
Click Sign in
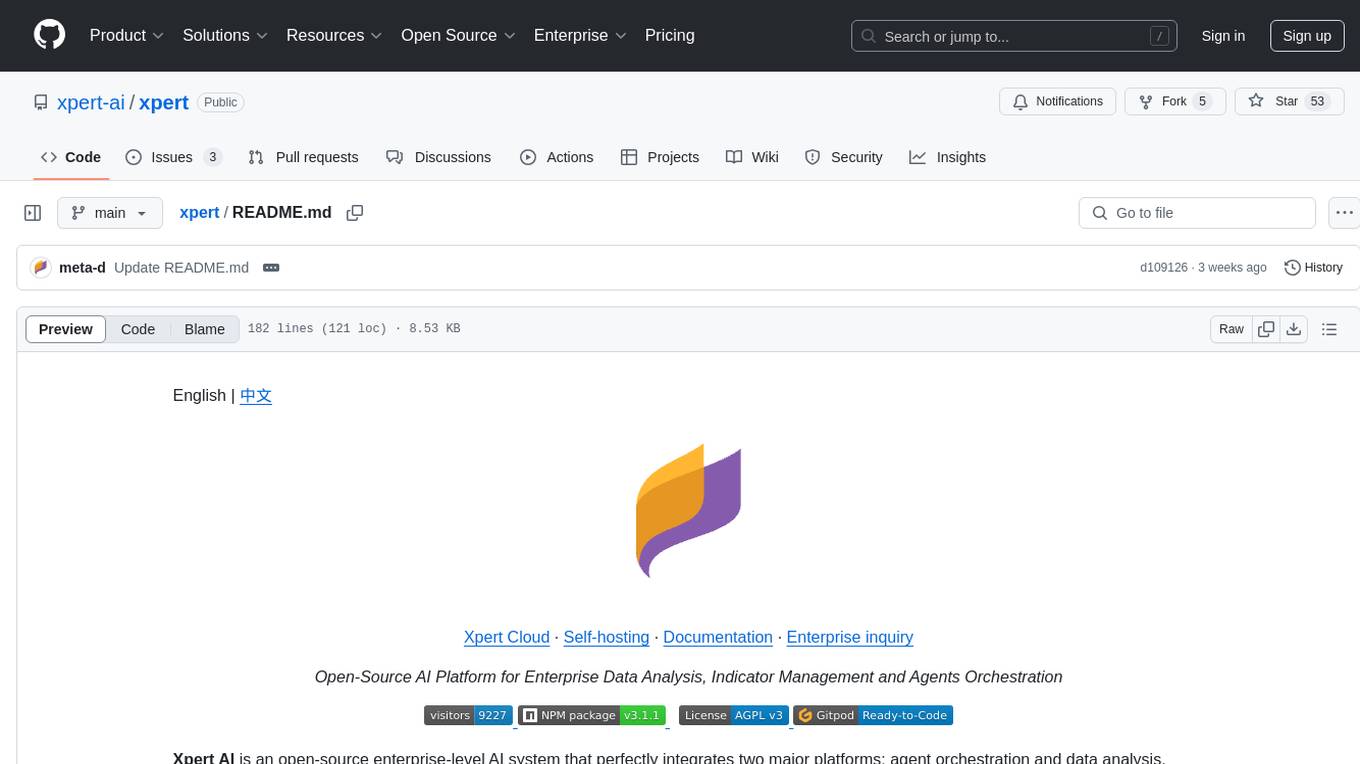1223,36
